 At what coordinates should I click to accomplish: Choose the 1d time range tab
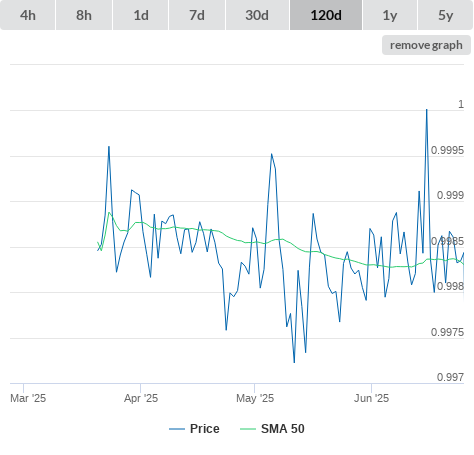tap(141, 15)
